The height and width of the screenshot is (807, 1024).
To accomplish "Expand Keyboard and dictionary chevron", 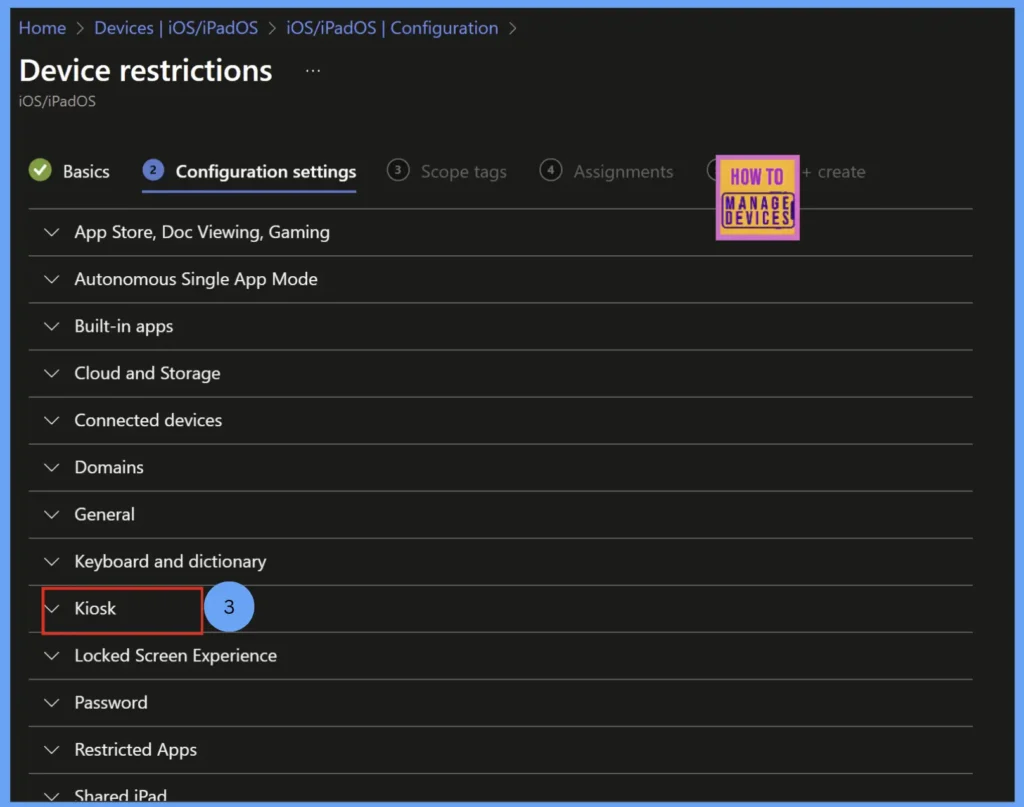I will pos(52,562).
